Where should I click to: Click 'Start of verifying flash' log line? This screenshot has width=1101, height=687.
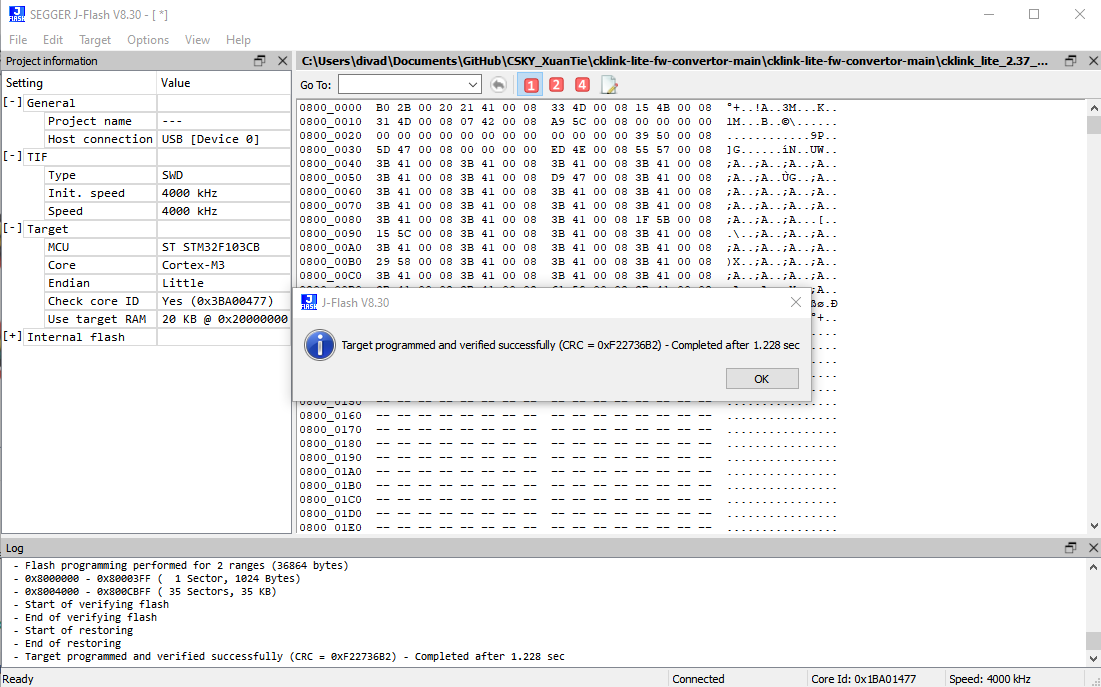[x=91, y=604]
